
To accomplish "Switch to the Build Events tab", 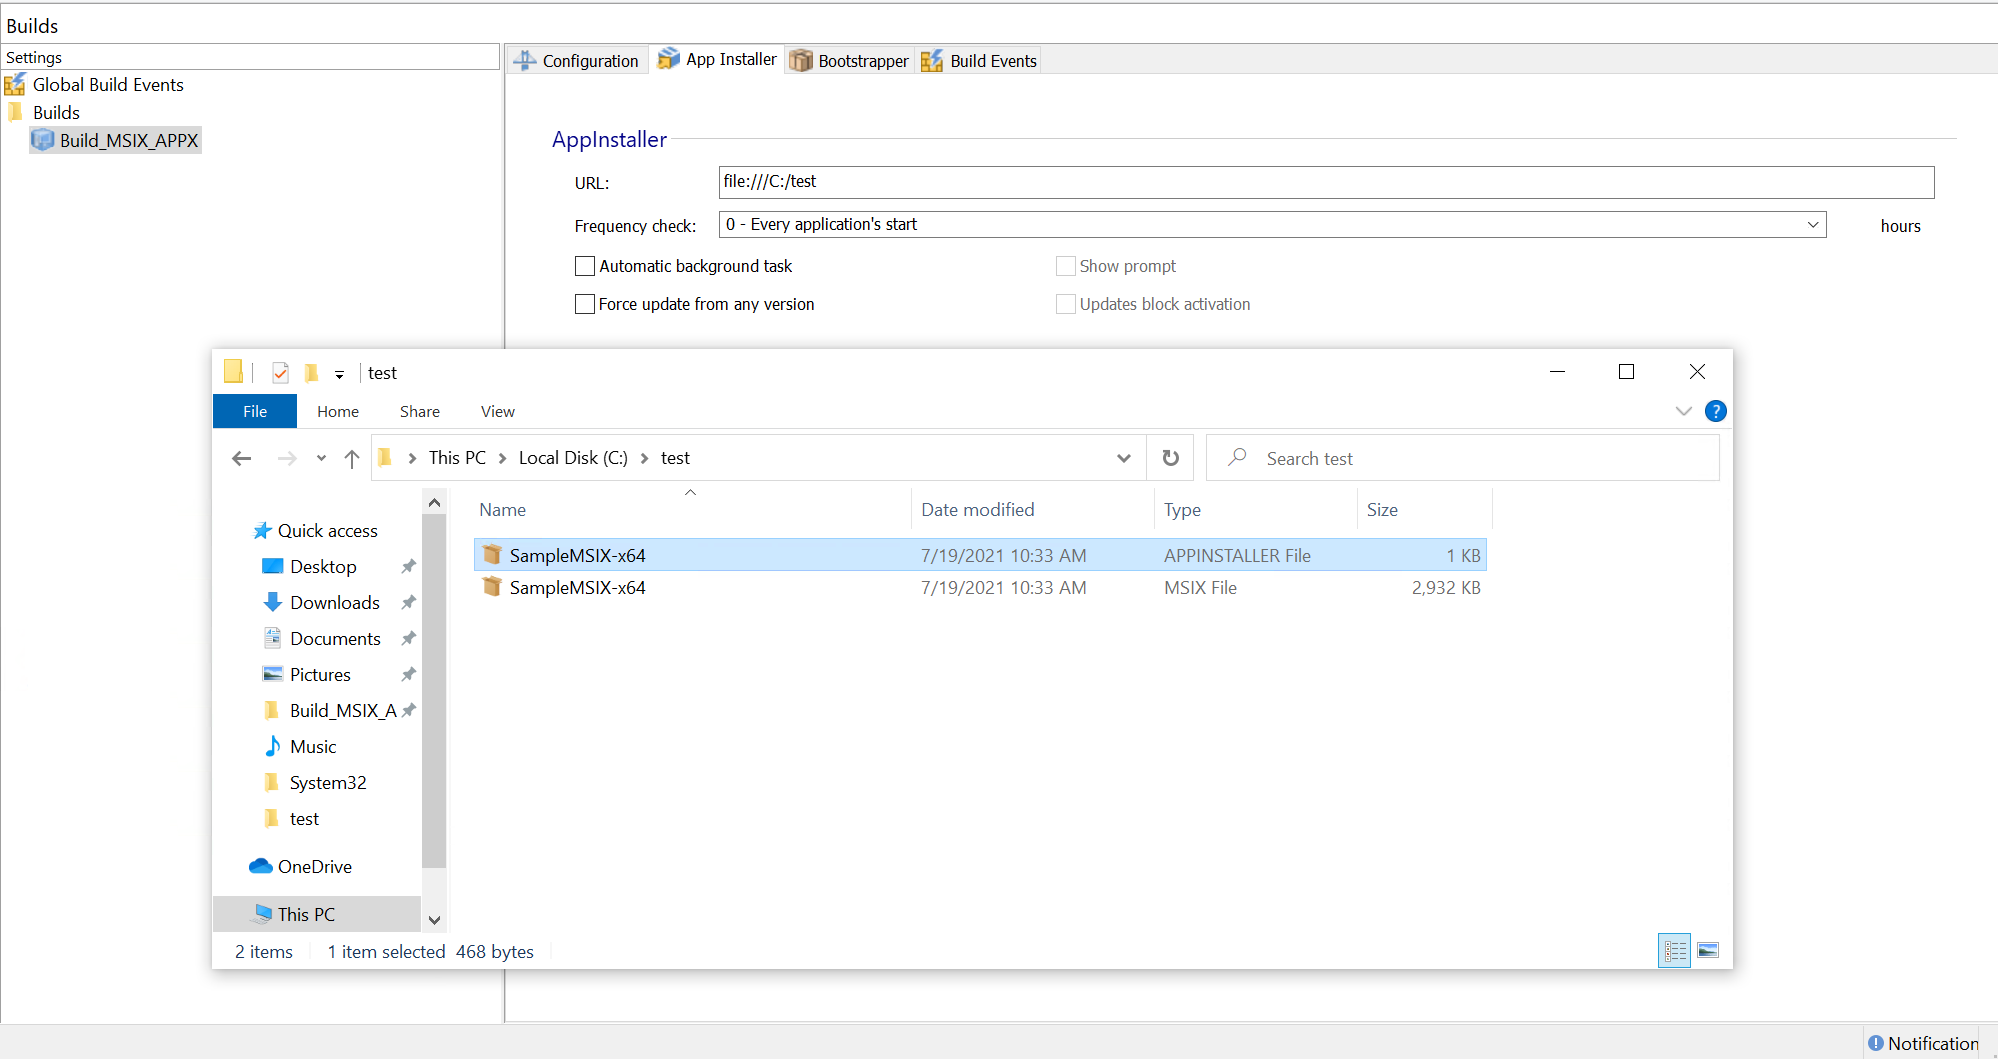I will coord(980,61).
